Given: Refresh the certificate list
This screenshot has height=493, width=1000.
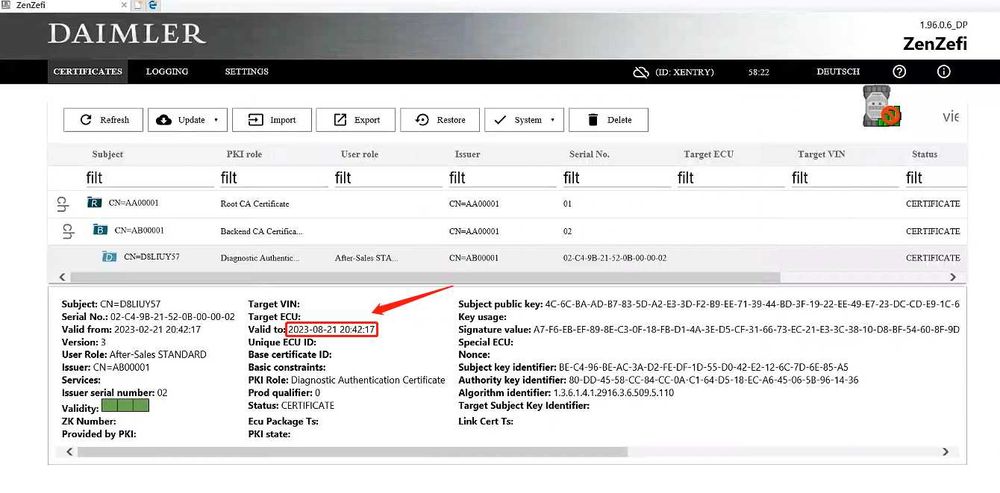Looking at the screenshot, I should pos(103,120).
